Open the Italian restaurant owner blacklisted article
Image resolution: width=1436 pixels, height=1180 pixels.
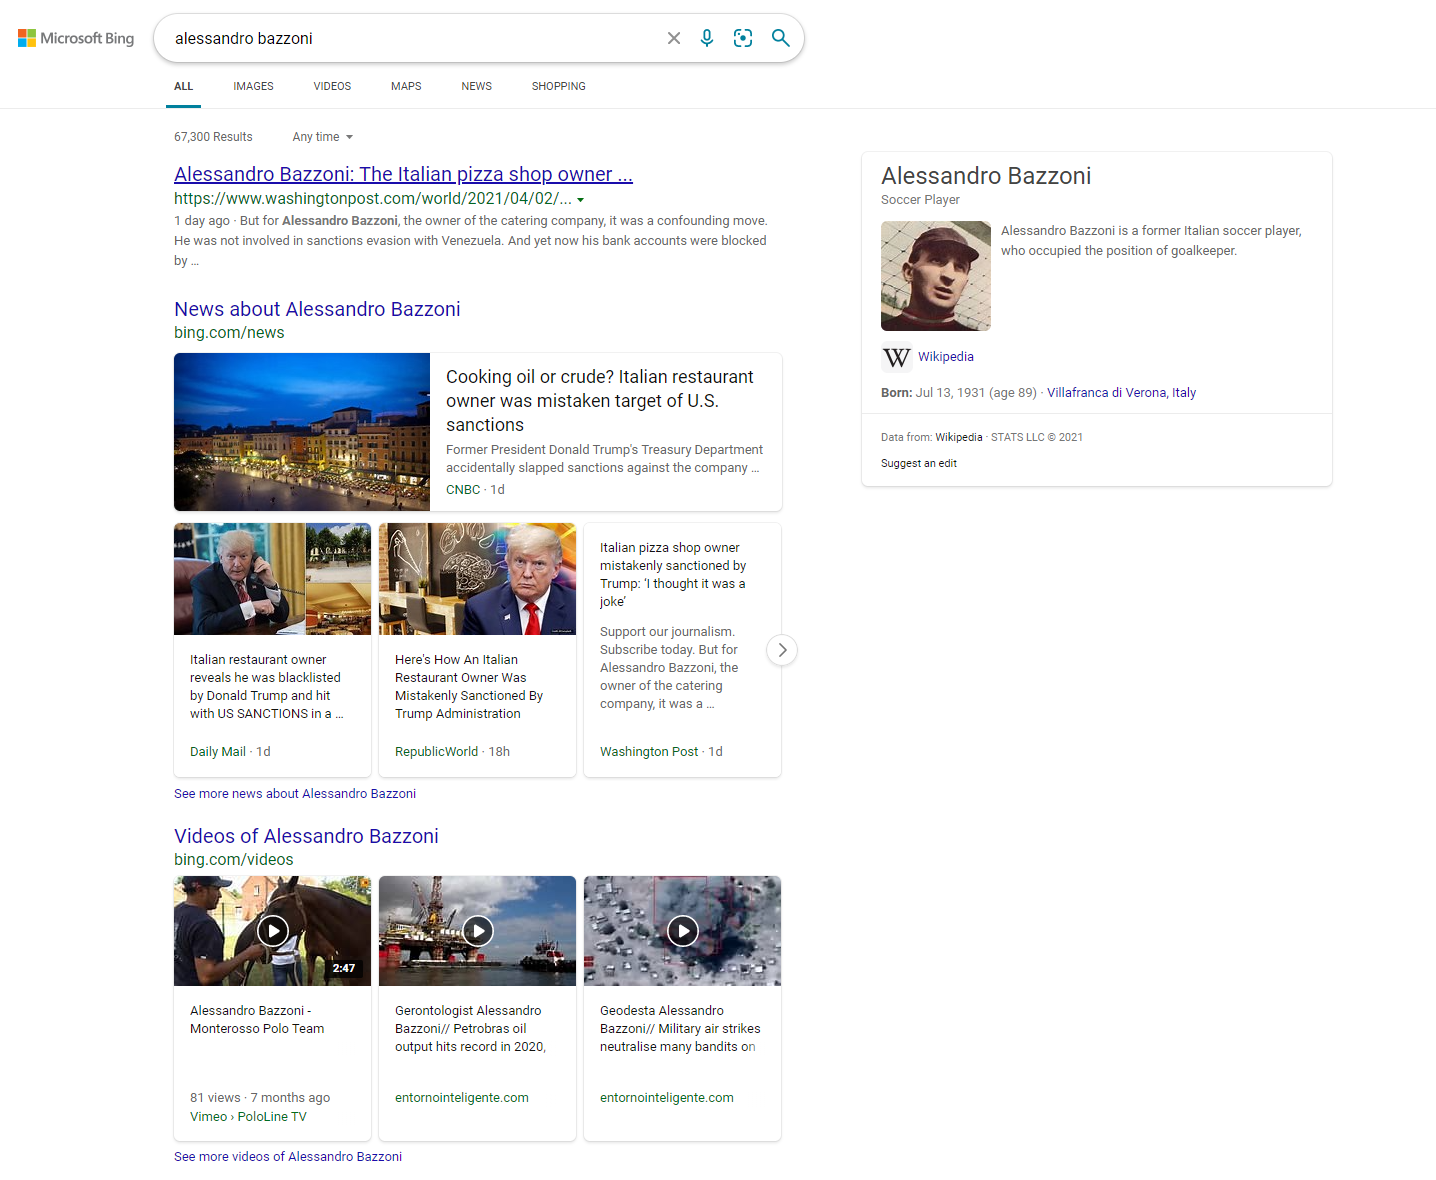(267, 686)
